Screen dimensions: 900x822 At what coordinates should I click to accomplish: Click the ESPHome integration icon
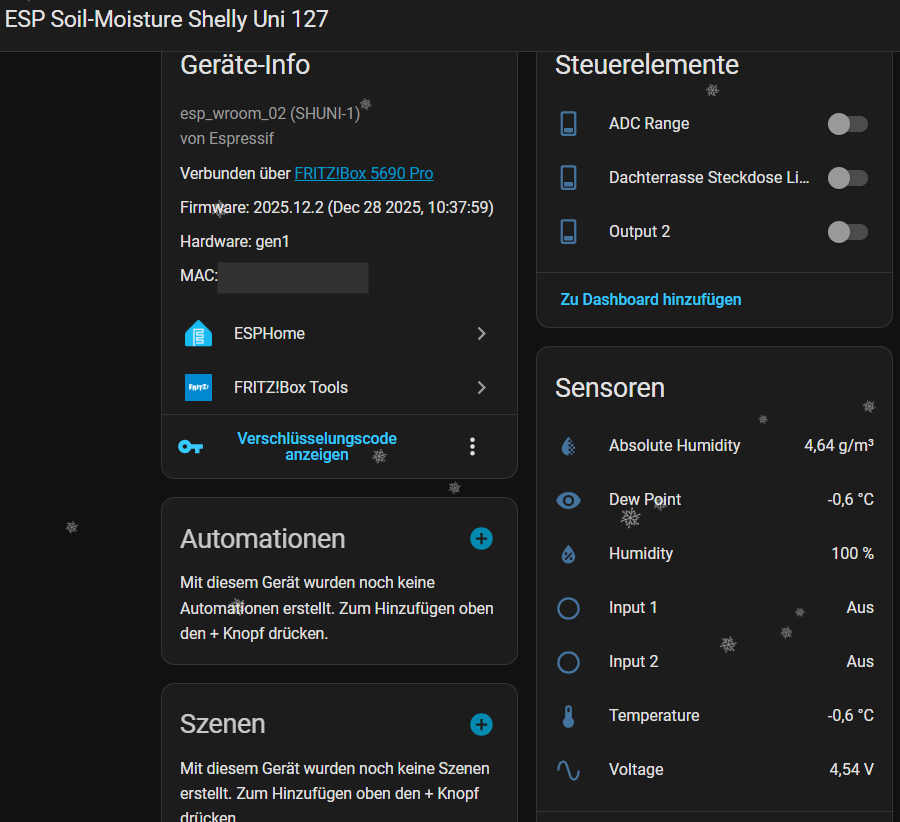[198, 333]
